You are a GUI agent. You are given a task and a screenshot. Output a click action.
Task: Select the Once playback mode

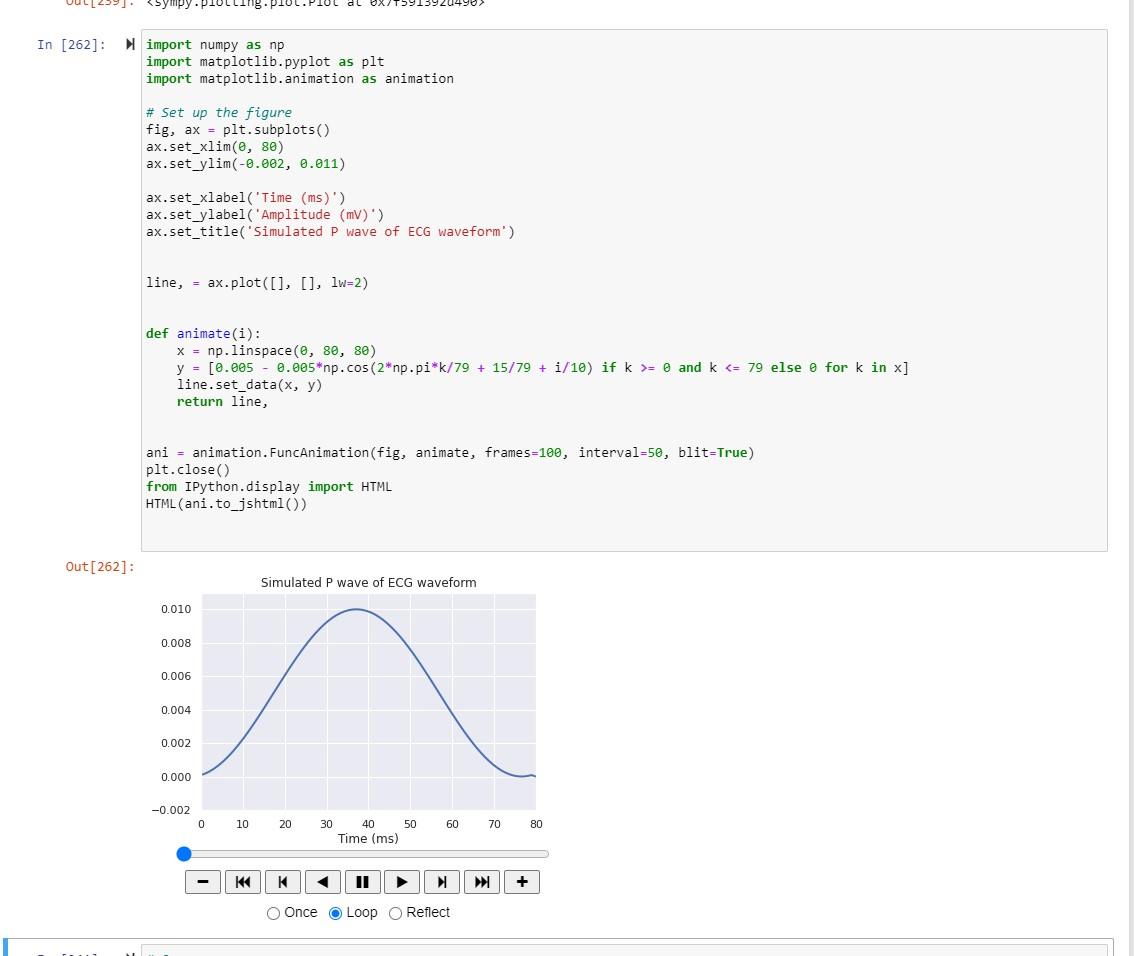point(272,913)
